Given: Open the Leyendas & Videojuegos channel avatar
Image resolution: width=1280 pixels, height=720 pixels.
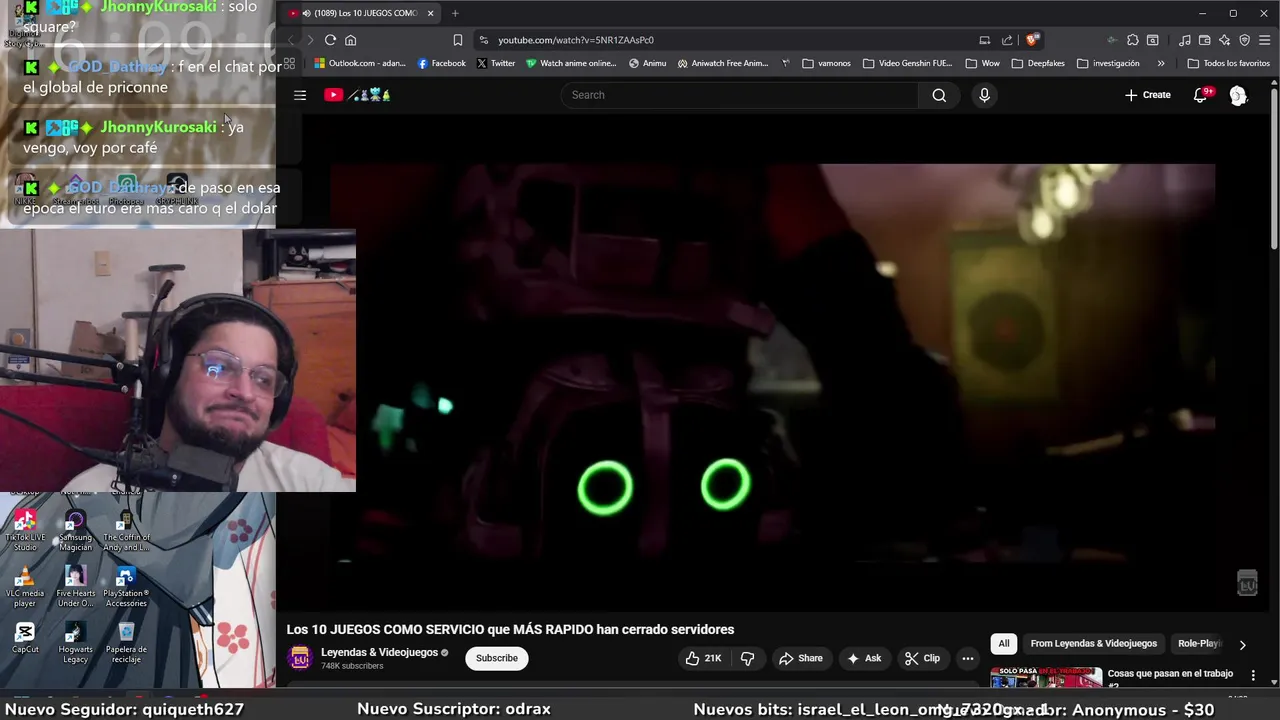Looking at the screenshot, I should coord(299,658).
